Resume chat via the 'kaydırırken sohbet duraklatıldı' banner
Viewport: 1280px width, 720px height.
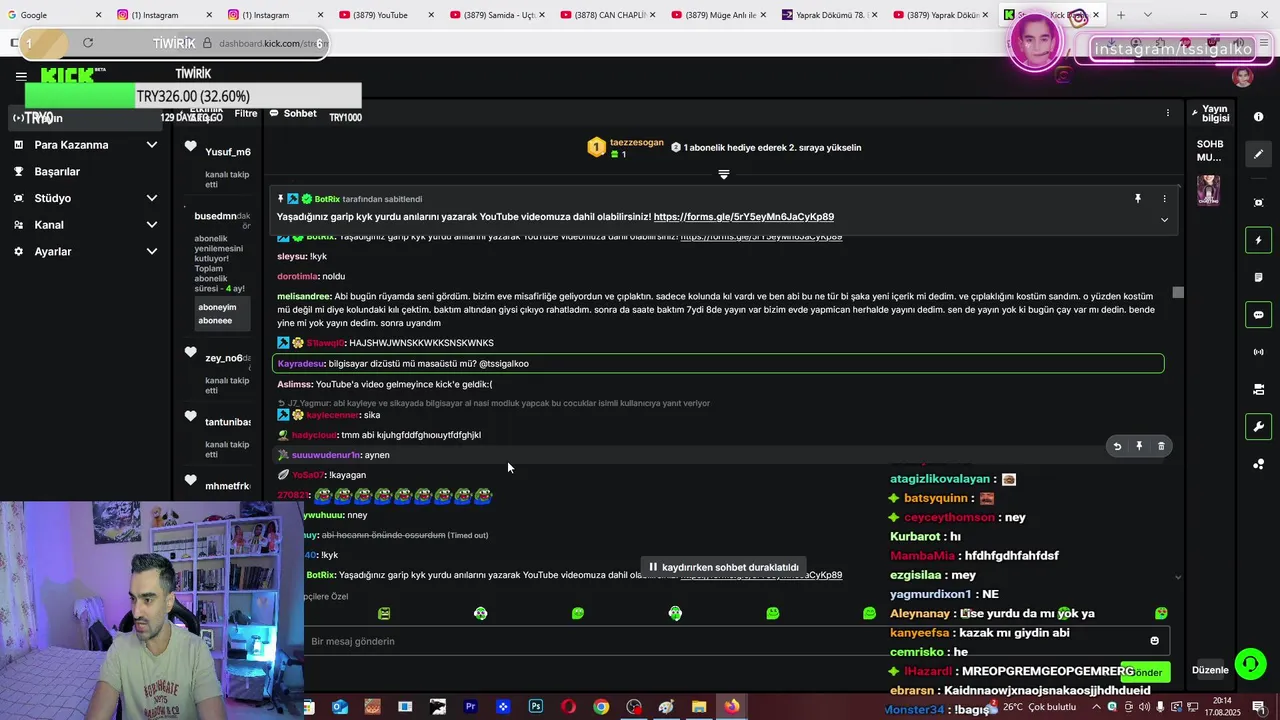tap(723, 567)
